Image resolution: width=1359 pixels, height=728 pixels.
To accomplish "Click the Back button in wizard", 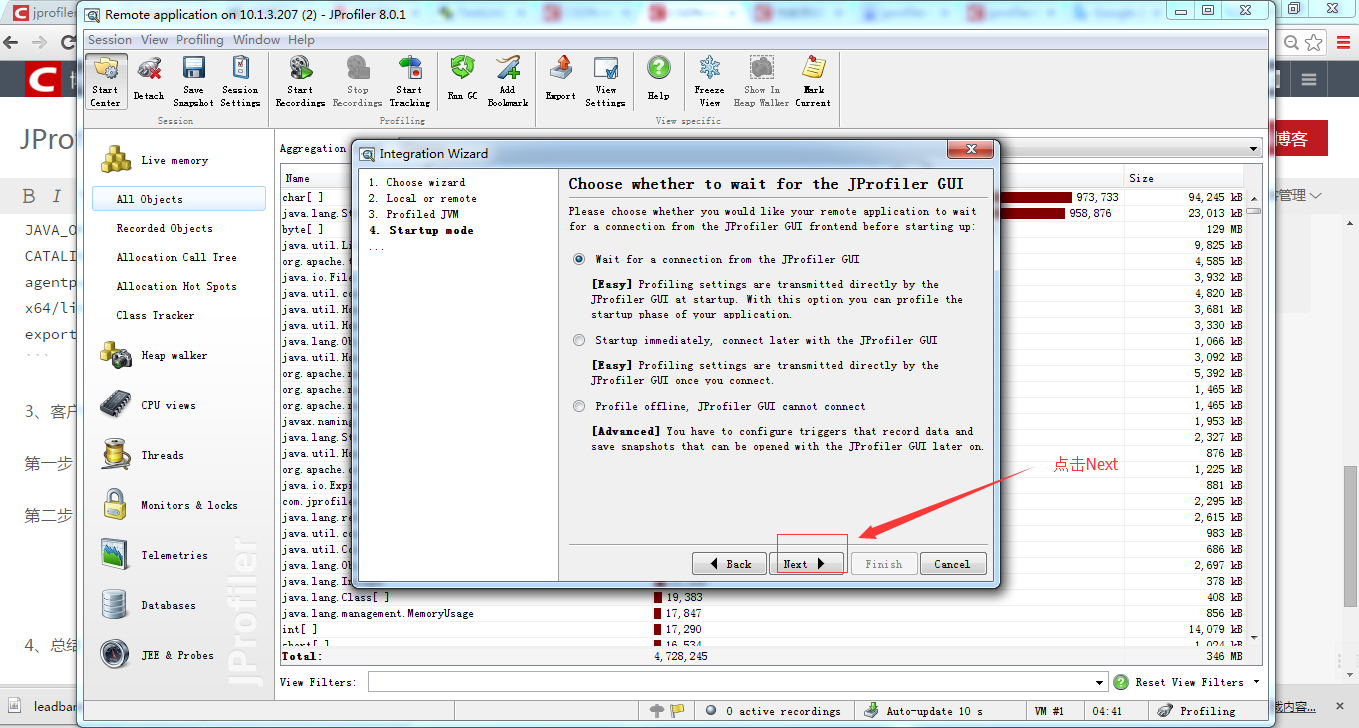I will 729,564.
